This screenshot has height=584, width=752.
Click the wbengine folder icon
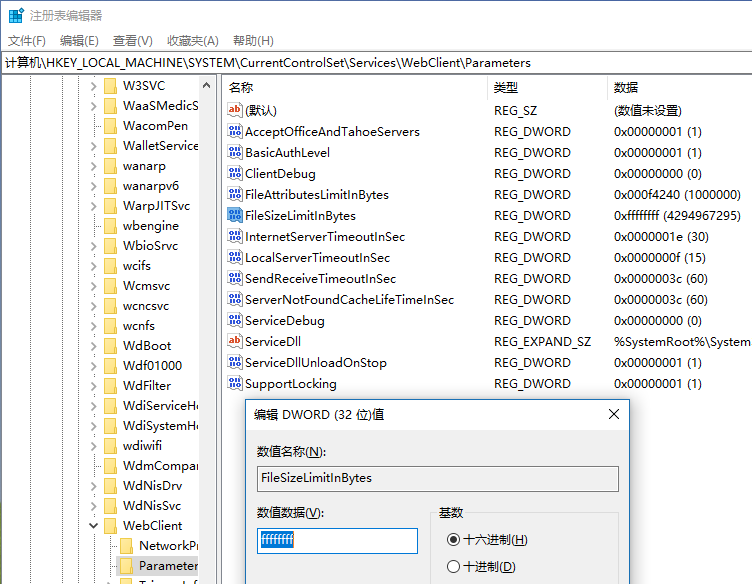coord(110,226)
